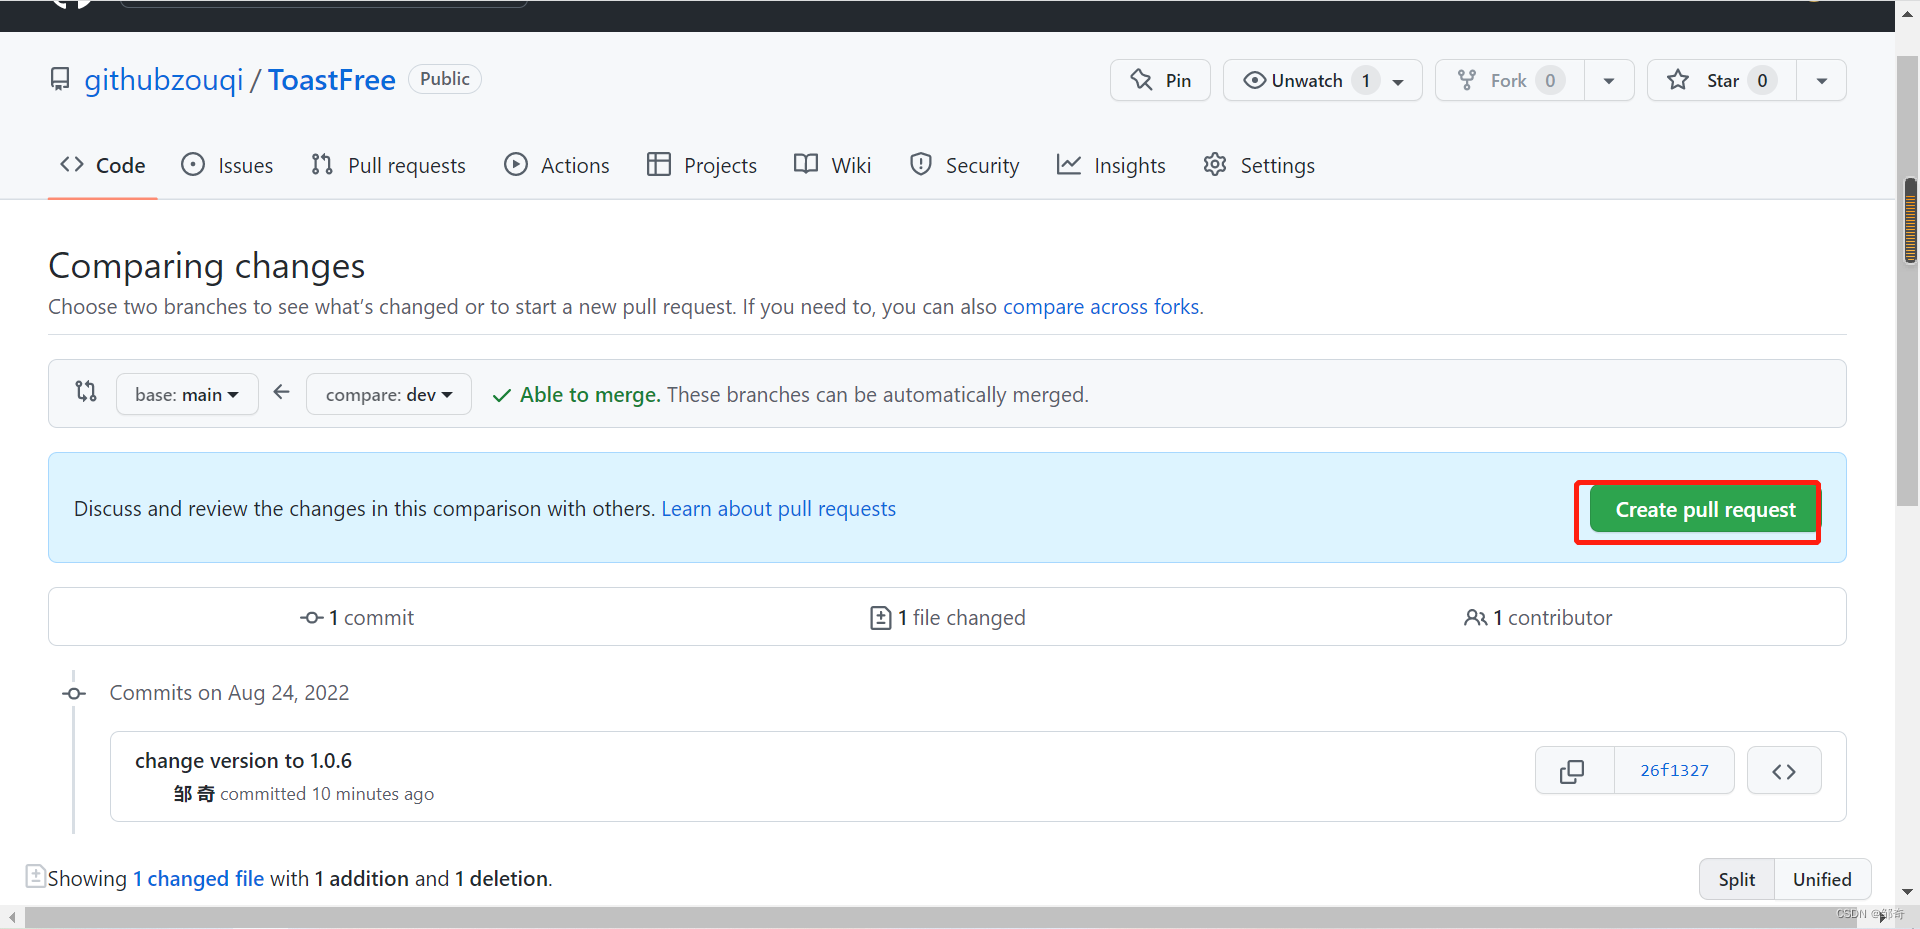Expand the Star lists dropdown arrow

pyautogui.click(x=1822, y=80)
